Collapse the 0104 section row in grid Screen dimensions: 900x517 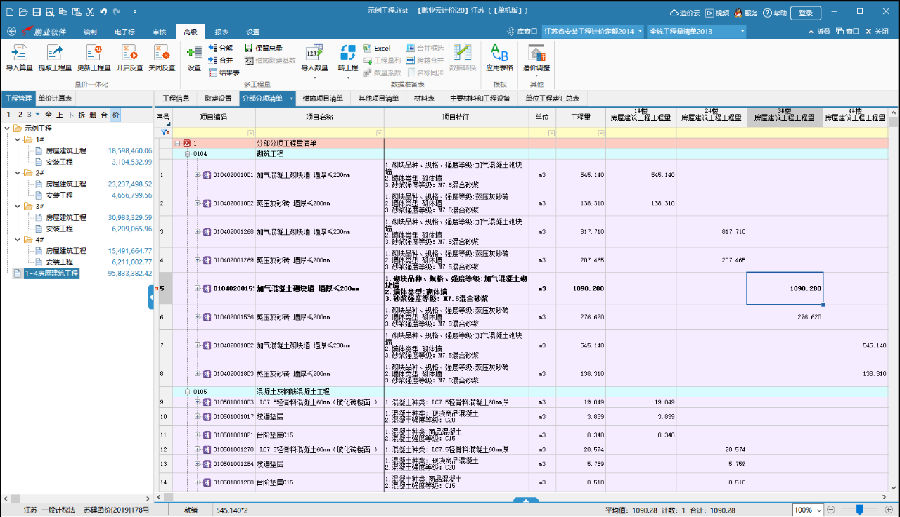186,155
